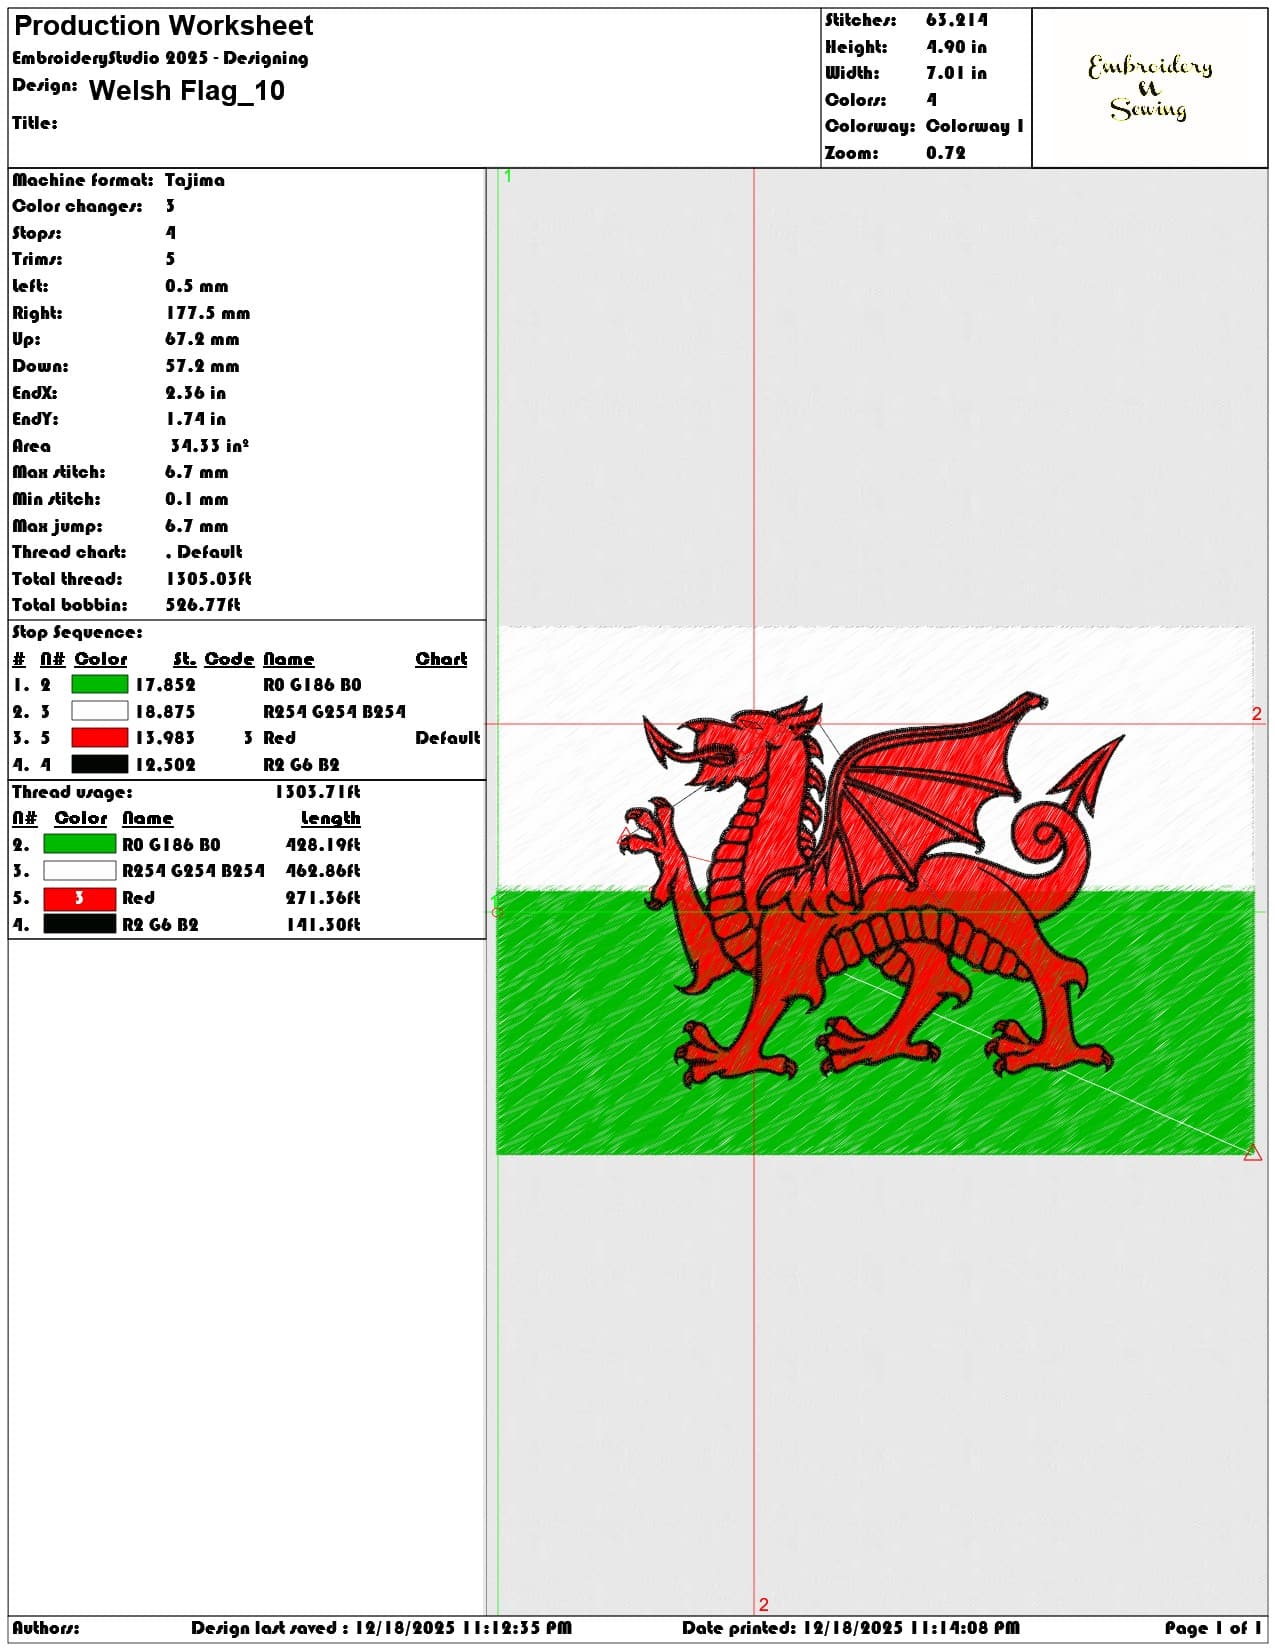
Task: Select the white swatch under Thread usage
Action: pos(80,871)
